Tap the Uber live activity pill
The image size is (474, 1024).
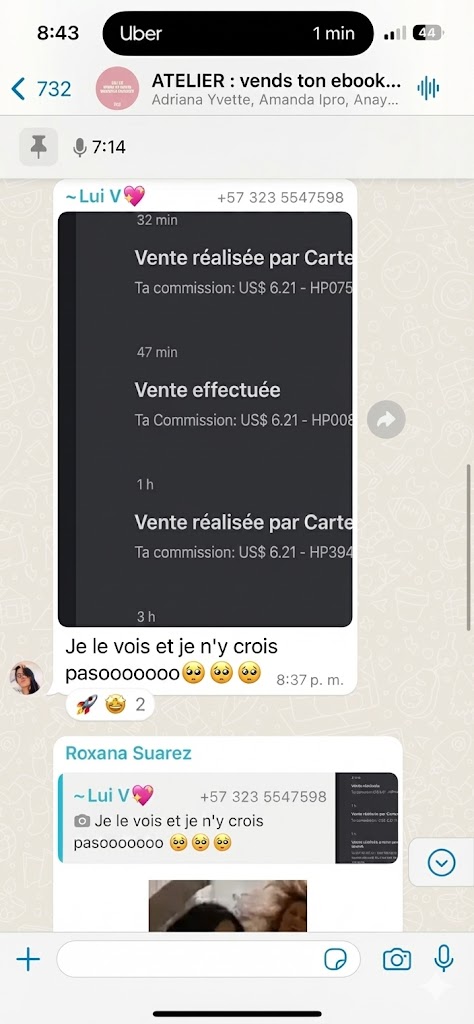coord(238,33)
